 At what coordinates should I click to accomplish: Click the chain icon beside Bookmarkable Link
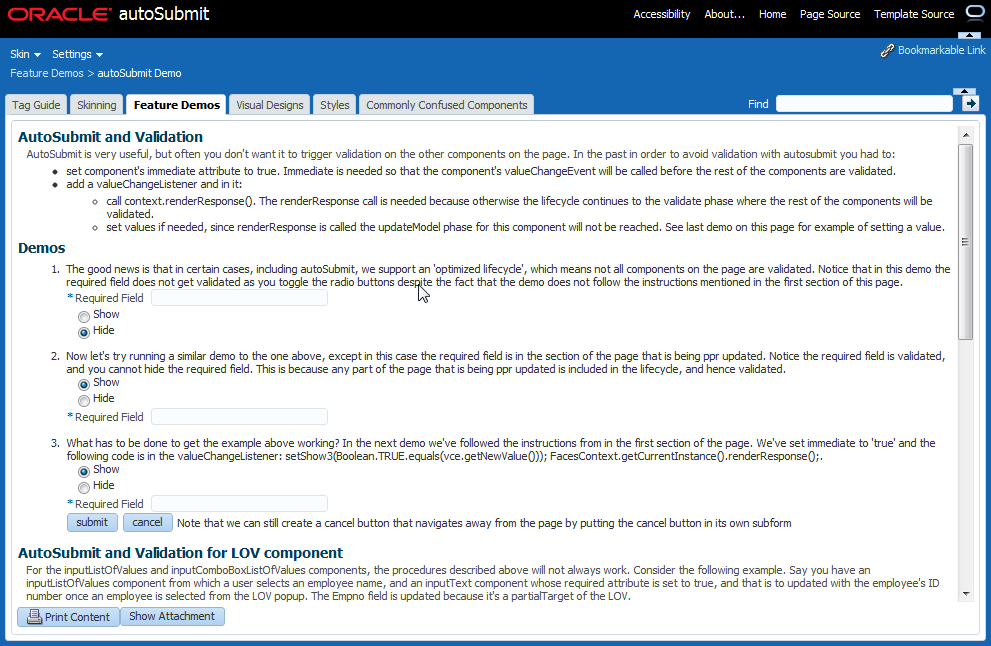887,51
